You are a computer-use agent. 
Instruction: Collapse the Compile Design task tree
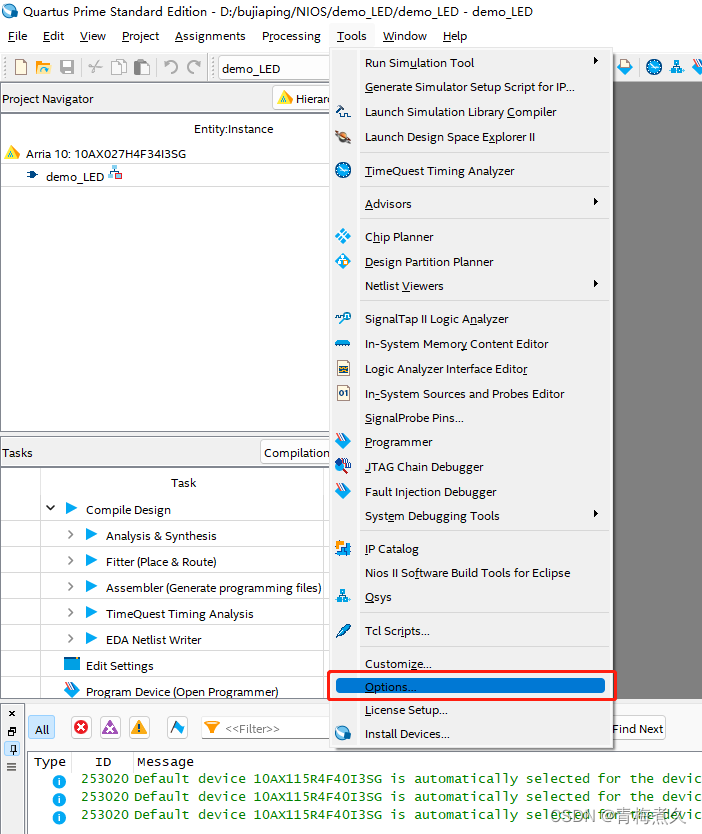click(x=51, y=508)
